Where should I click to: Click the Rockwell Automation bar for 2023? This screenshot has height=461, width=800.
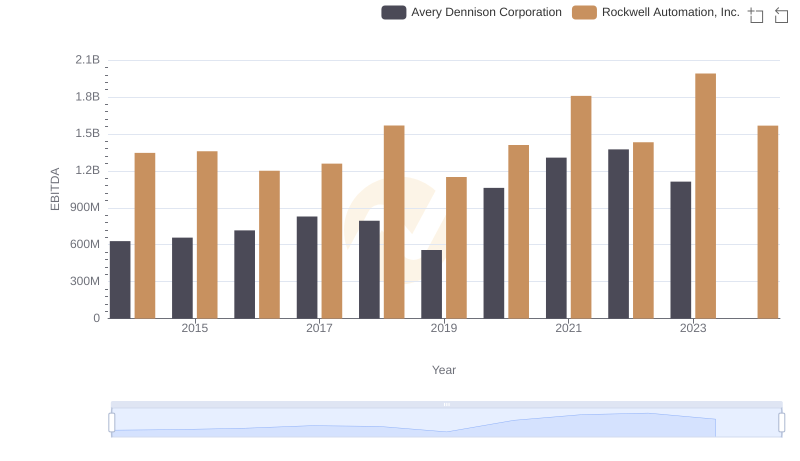(705, 196)
